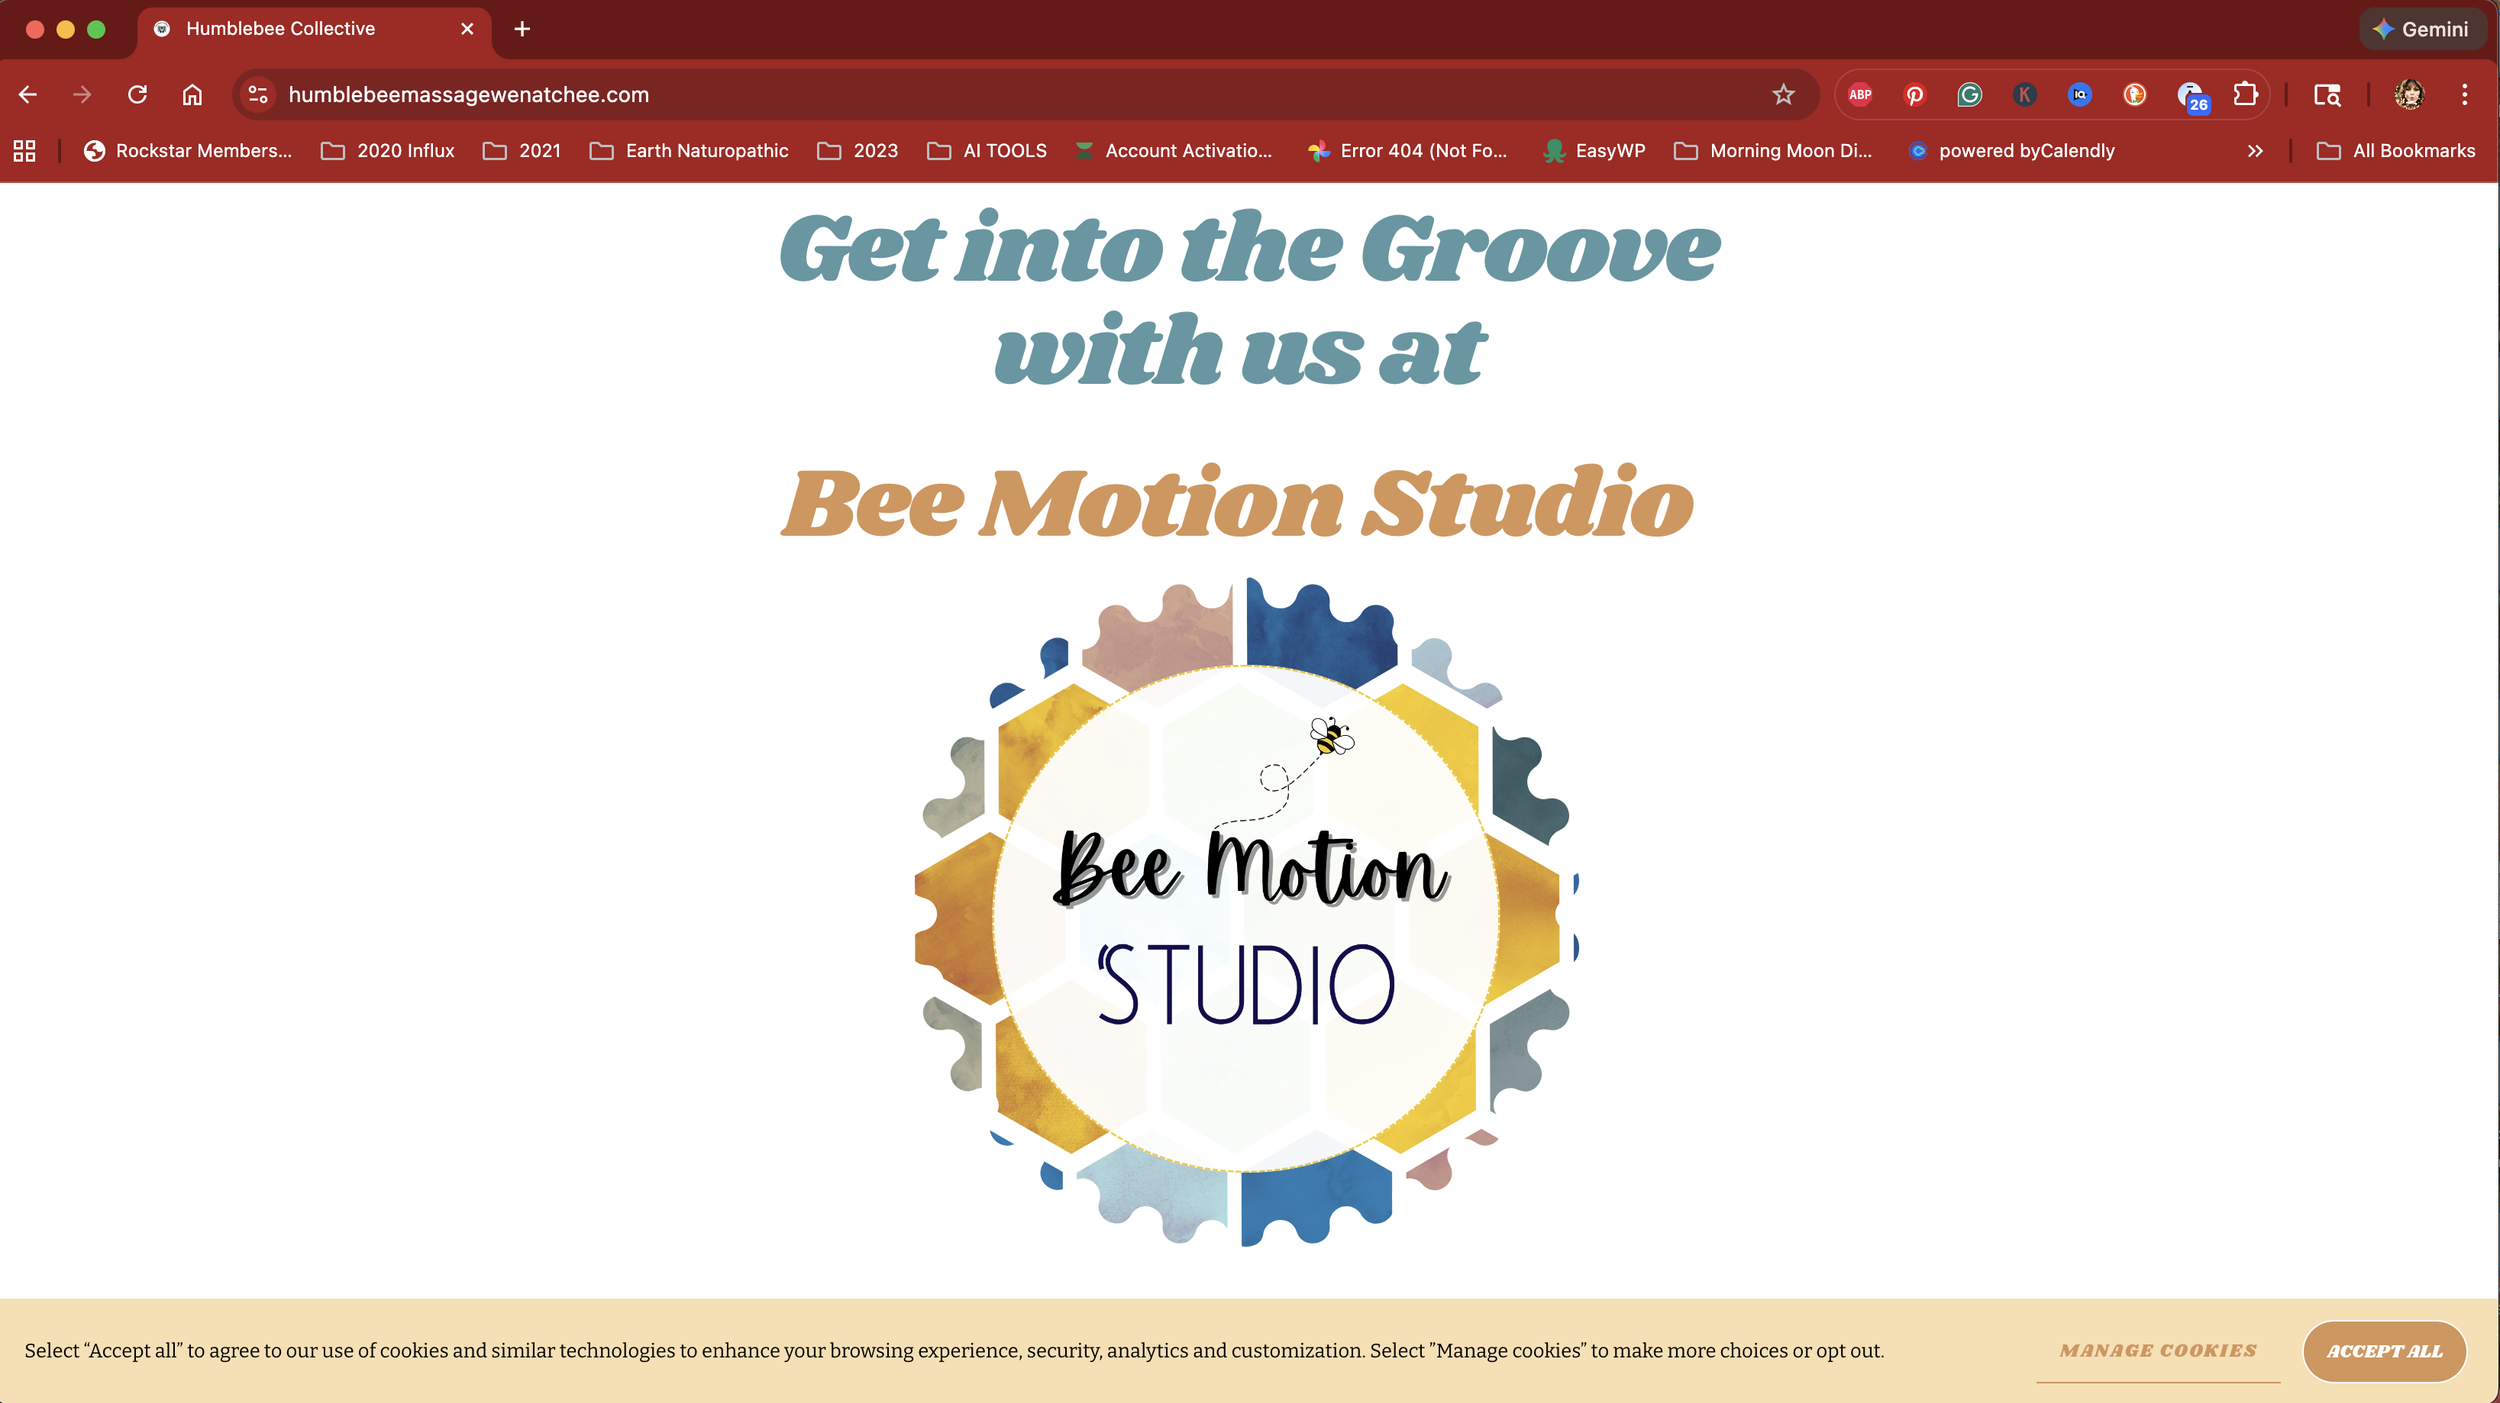Open the apps grid in bookmarks bar
This screenshot has width=2500, height=1403.
click(x=25, y=151)
